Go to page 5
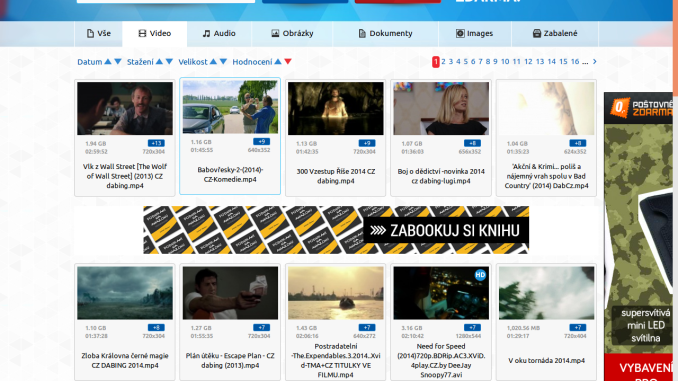This screenshot has height=381, width=678. click(466, 61)
